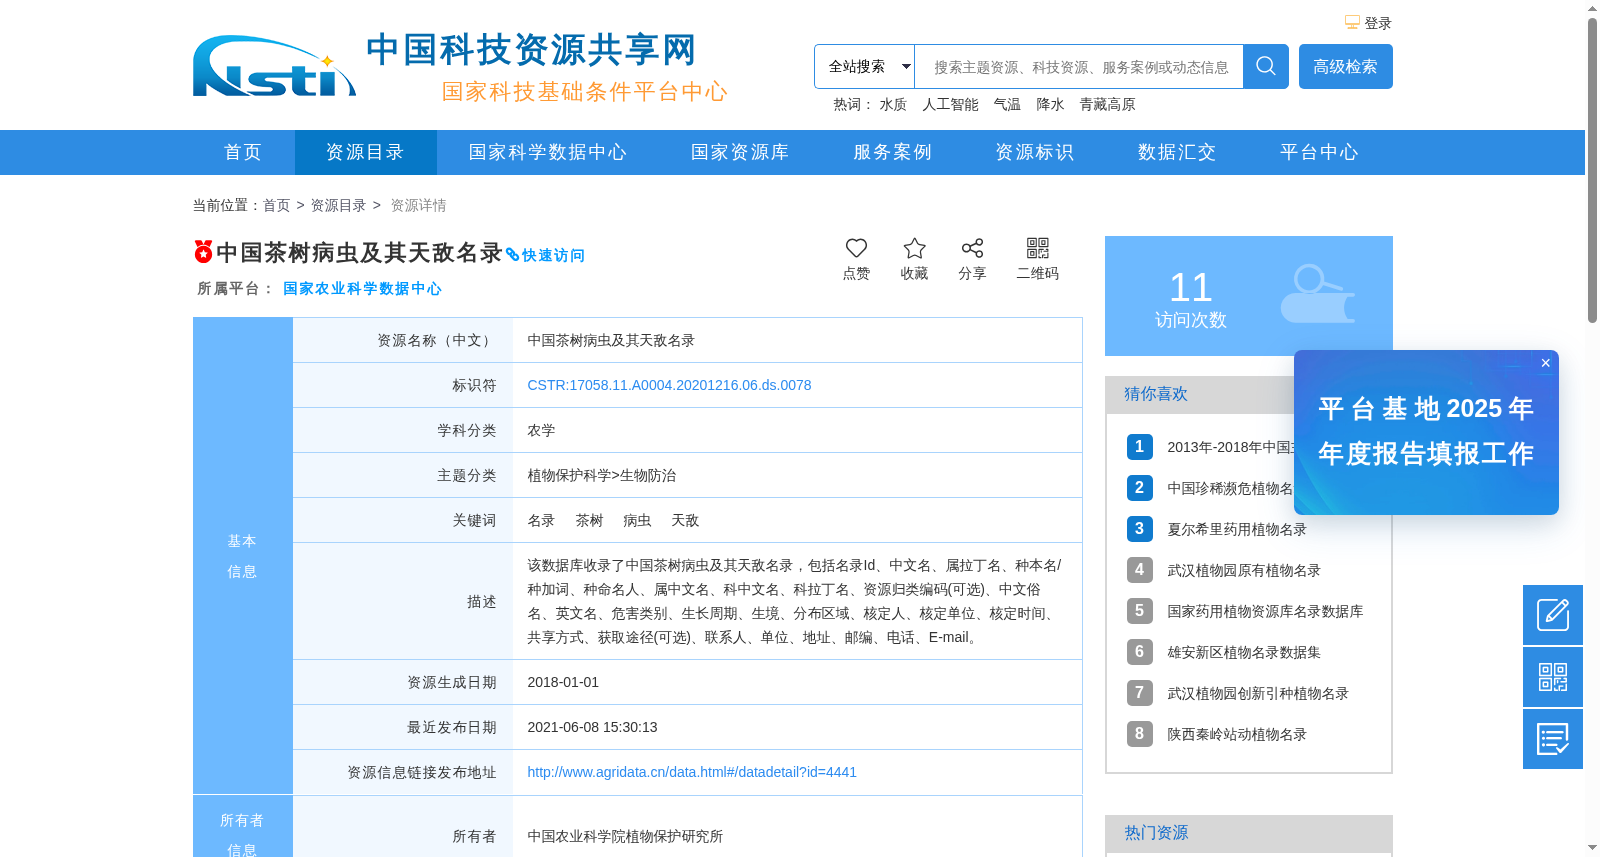
Task: Click 登录 login link
Action: pyautogui.click(x=1378, y=23)
